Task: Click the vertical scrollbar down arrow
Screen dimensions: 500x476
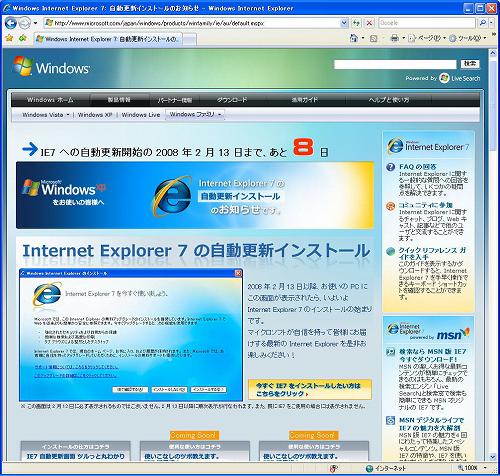Action: 492,457
